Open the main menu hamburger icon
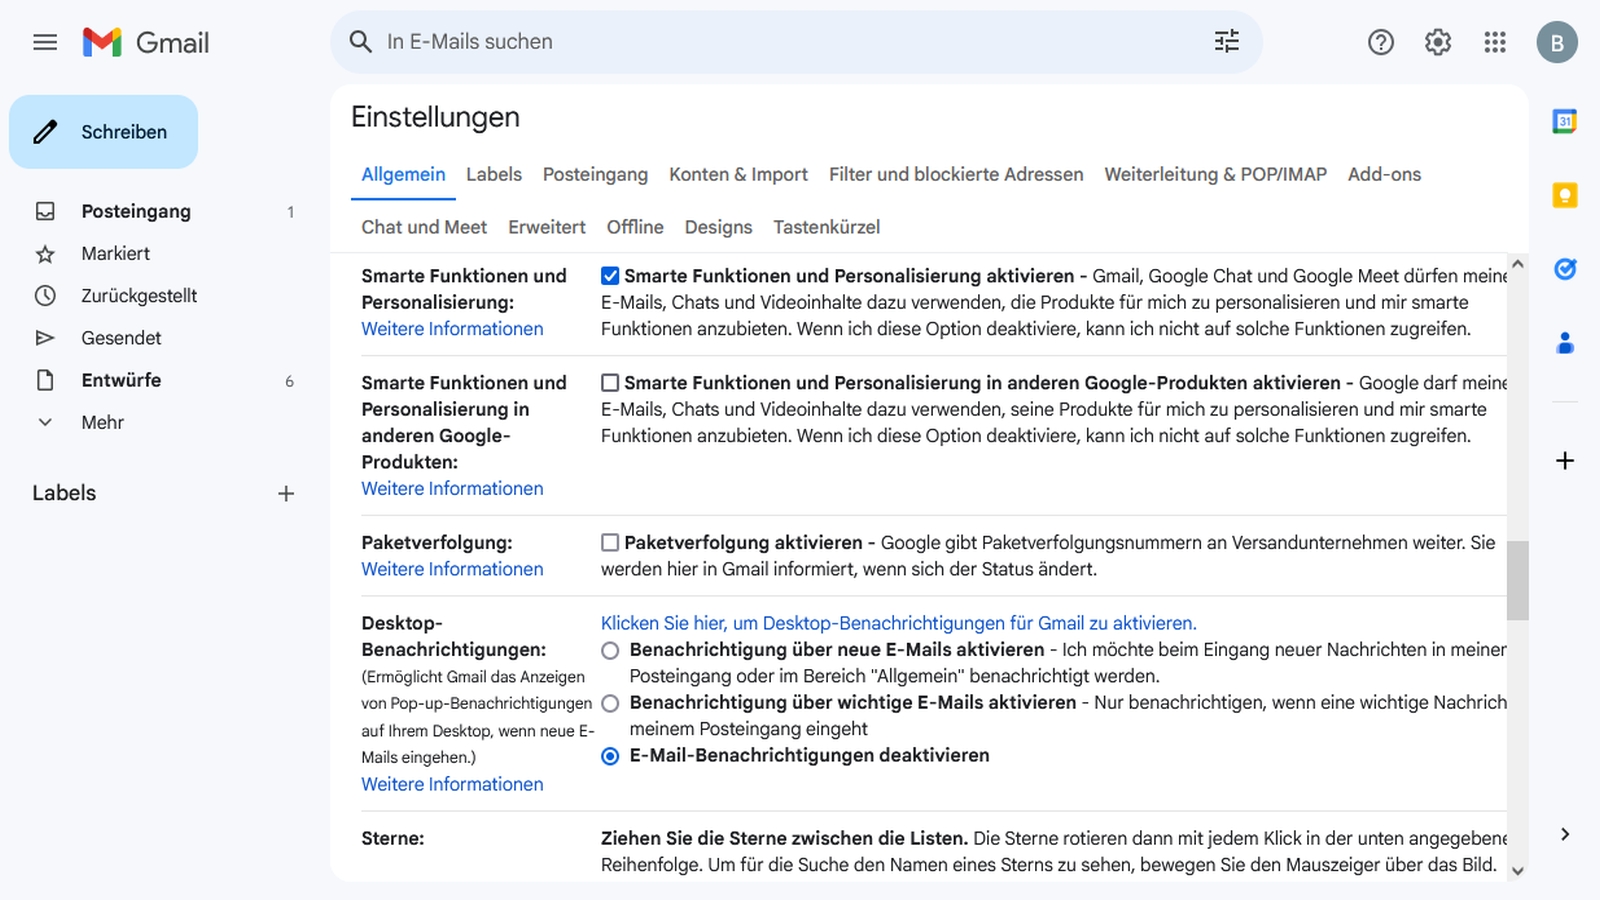The image size is (1600, 900). tap(45, 42)
